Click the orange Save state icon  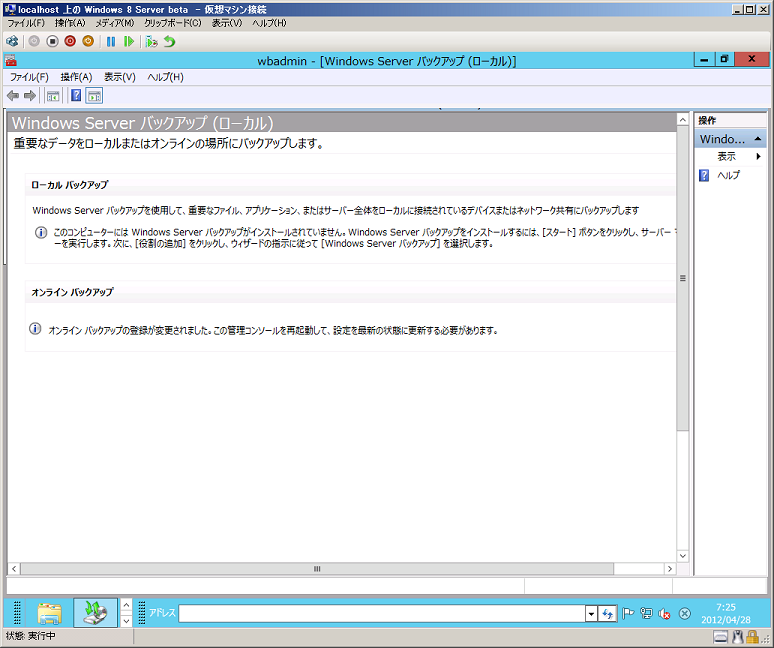coord(88,41)
